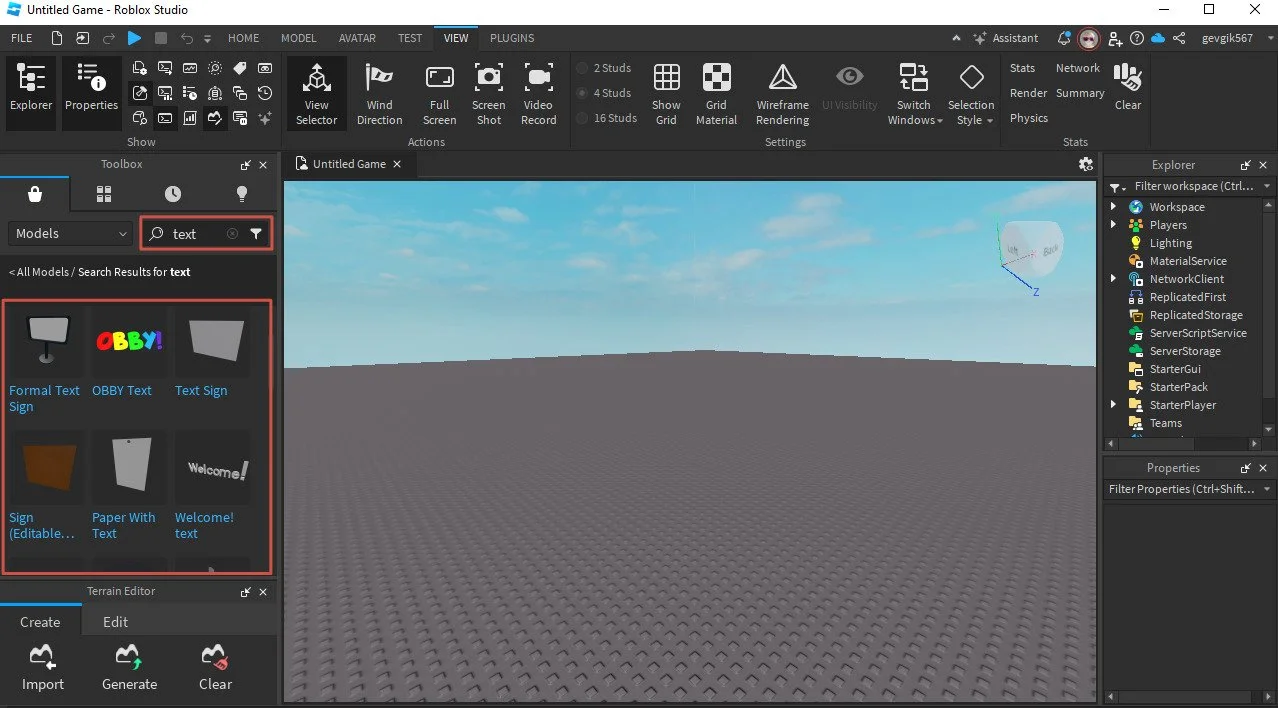Start Video Record
Image resolution: width=1278 pixels, height=708 pixels.
538,94
